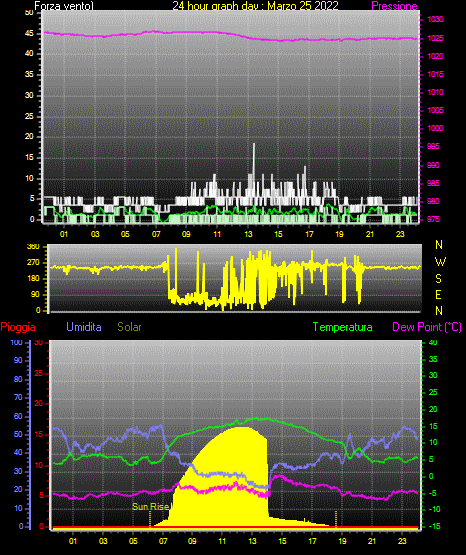Click the E compass label on direction chart
The height and width of the screenshot is (555, 466).
(438, 295)
